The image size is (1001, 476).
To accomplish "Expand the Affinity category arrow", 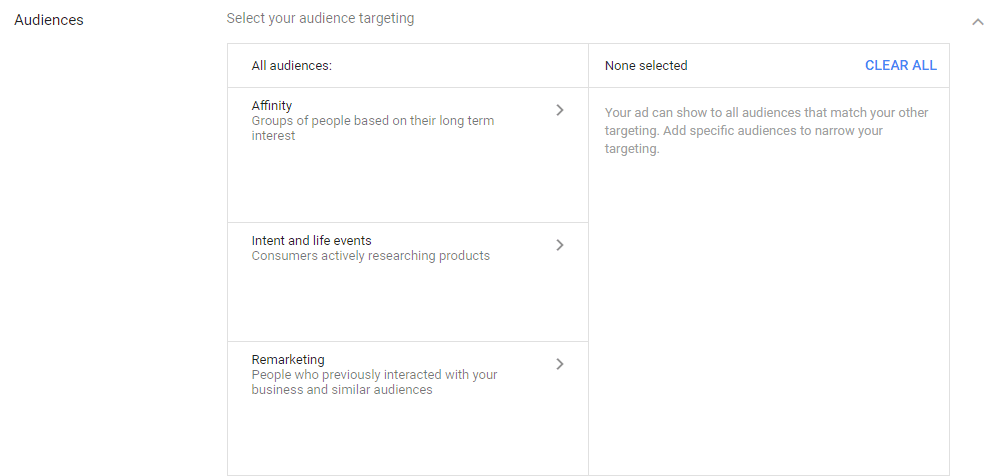I will [560, 110].
